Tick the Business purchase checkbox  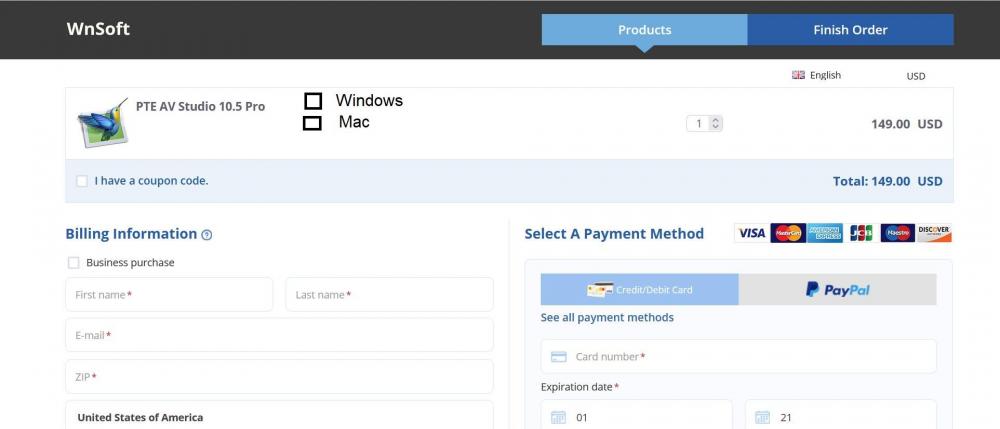point(73,263)
